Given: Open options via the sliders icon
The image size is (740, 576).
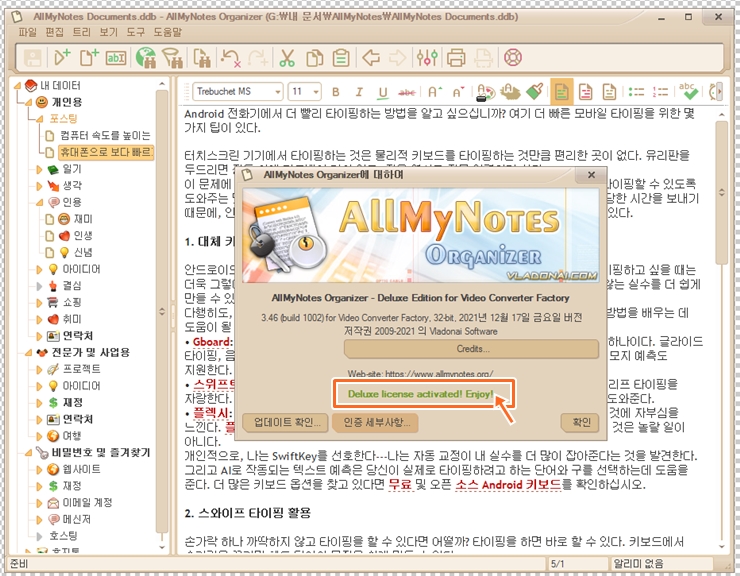Looking at the screenshot, I should (427, 58).
